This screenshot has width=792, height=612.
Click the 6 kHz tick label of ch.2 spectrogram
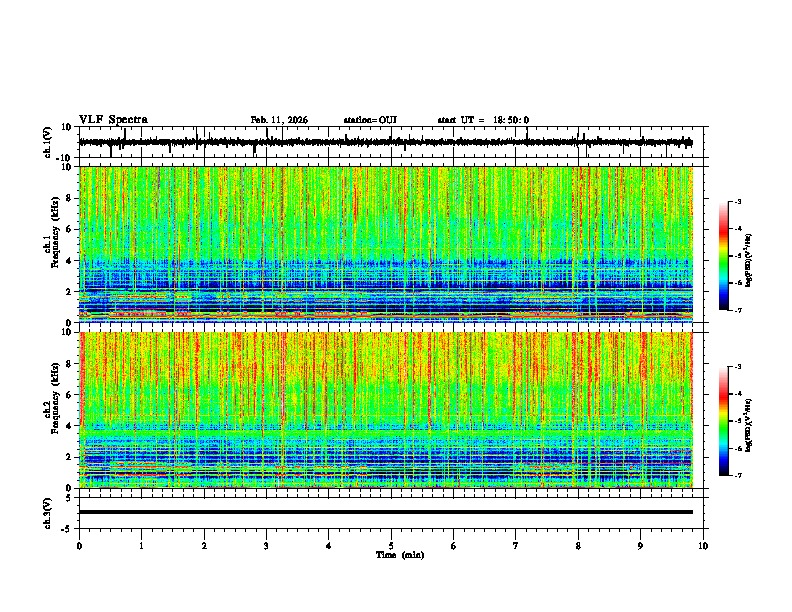click(69, 395)
